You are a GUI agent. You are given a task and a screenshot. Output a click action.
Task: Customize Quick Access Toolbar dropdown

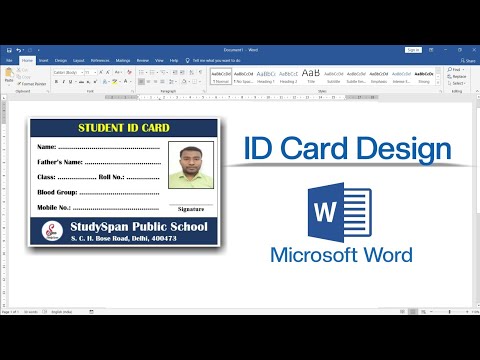click(39, 50)
